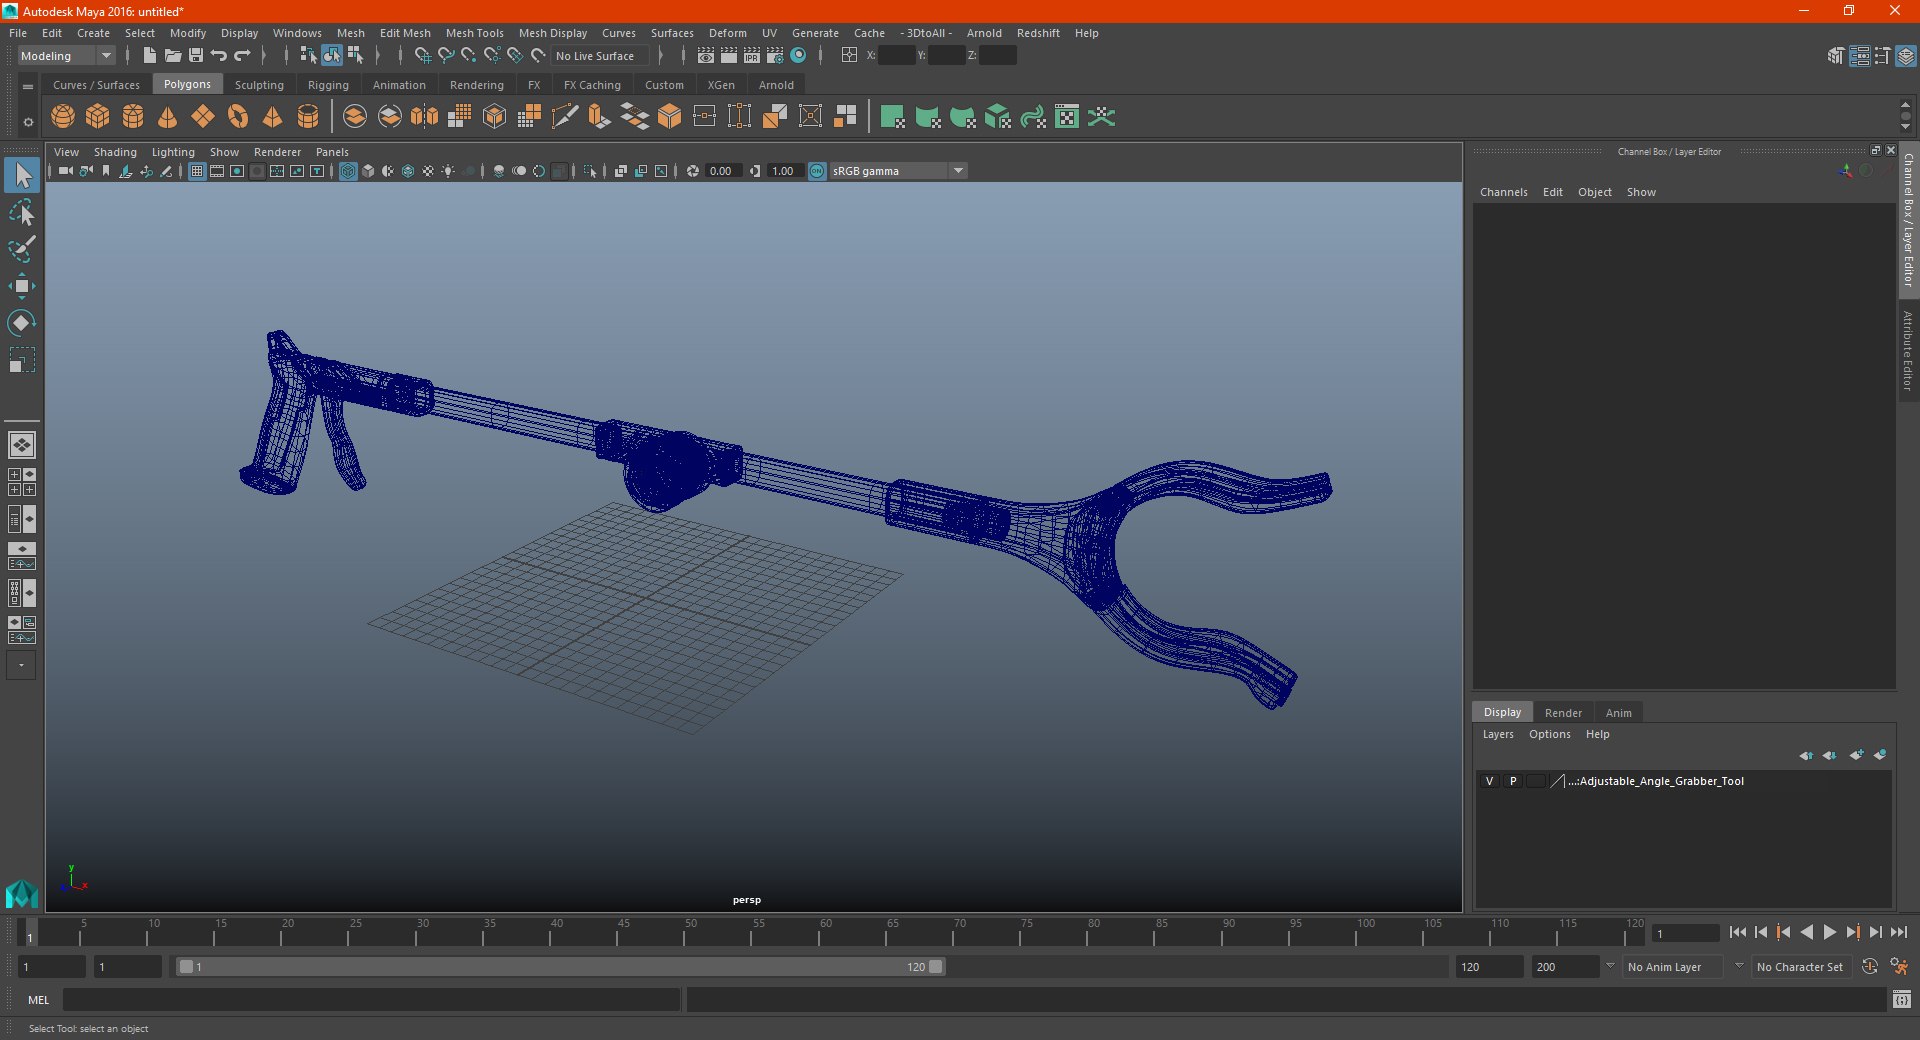Undo the last action

[219, 56]
